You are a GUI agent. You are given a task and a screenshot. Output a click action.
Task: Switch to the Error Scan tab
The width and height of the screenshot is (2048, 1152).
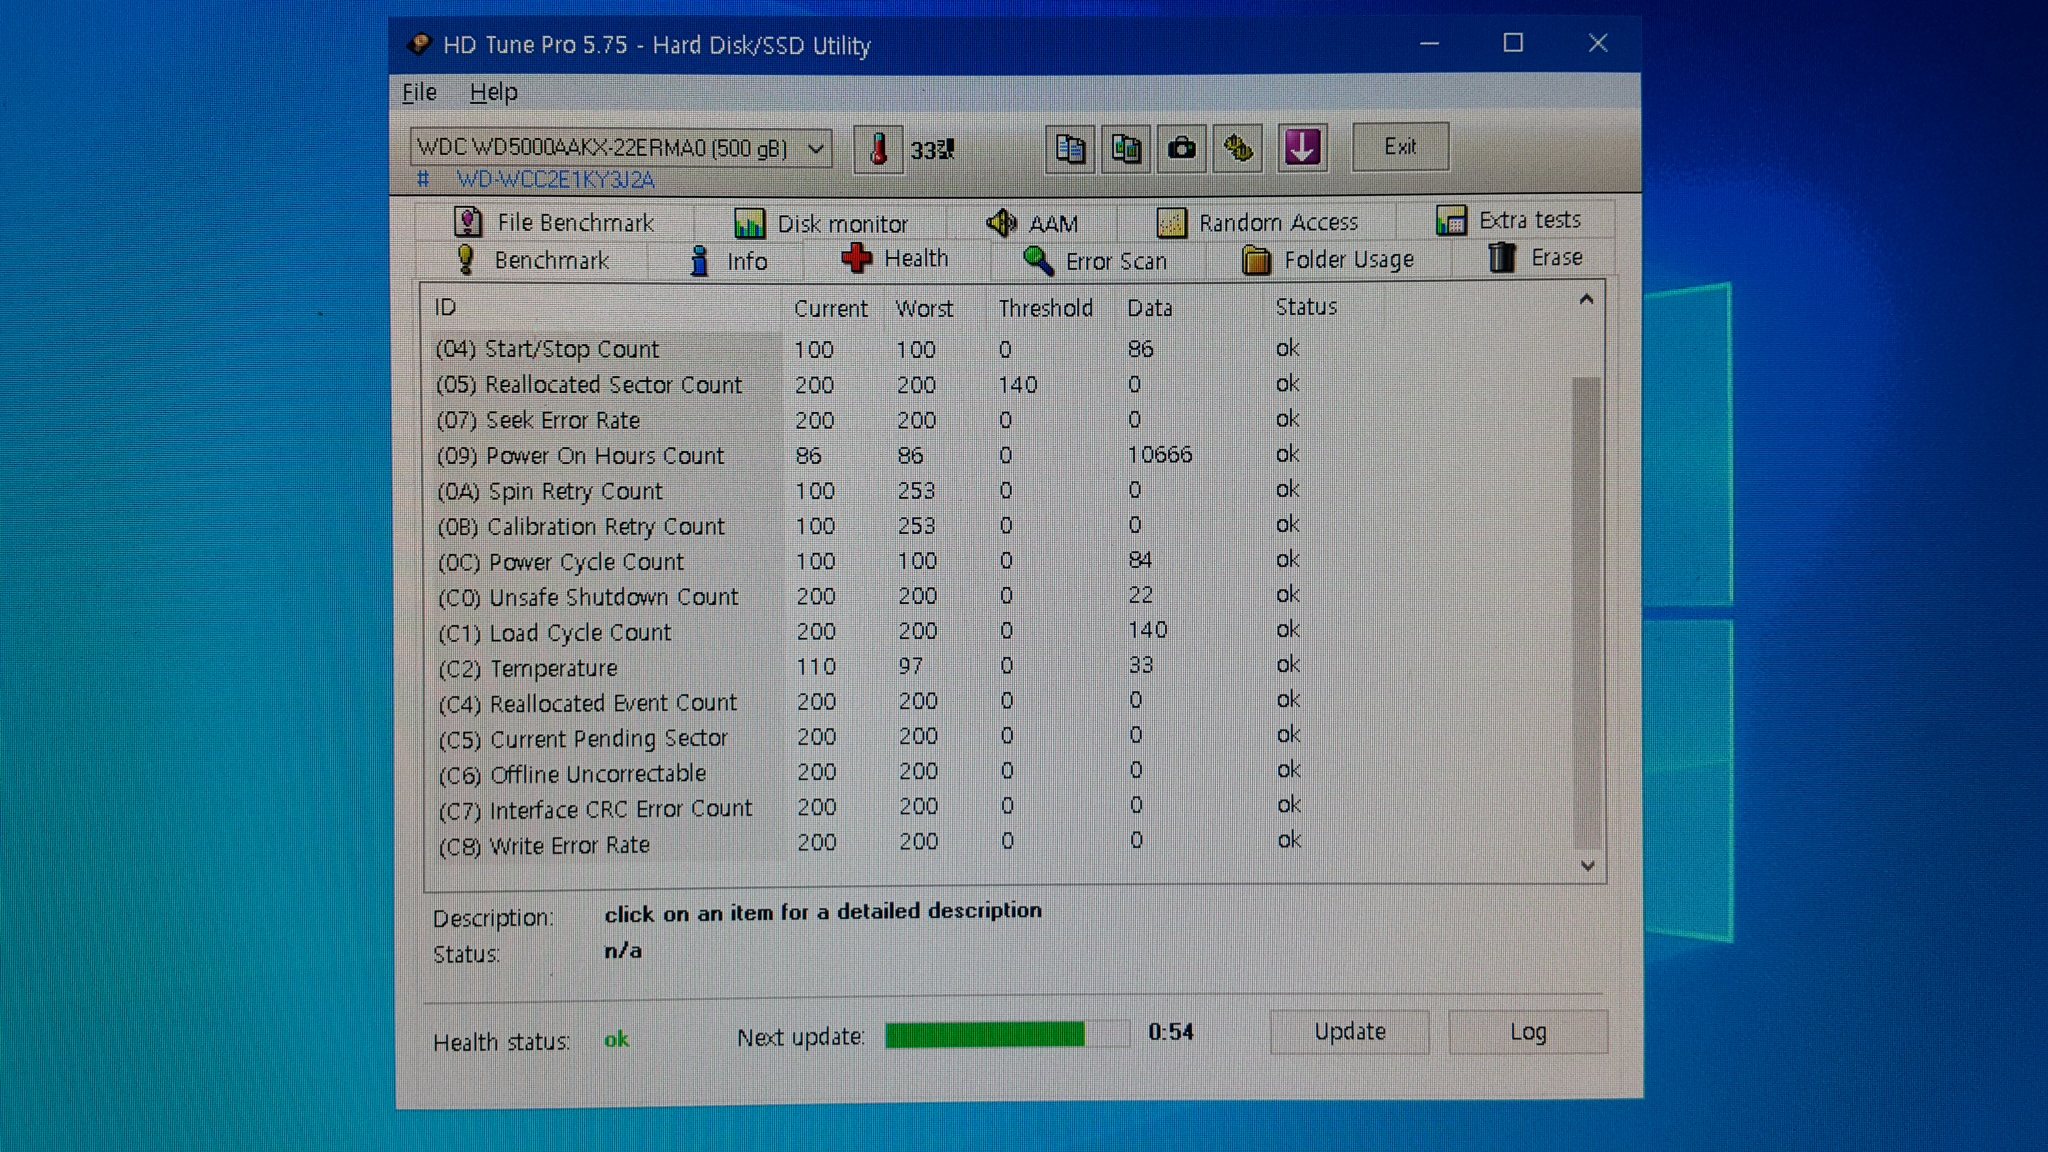1095,261
